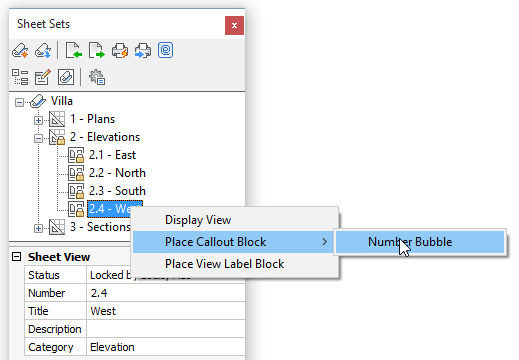Viewport: 519px width, 360px height.
Task: Click the edit properties pencil icon
Action: (43, 77)
